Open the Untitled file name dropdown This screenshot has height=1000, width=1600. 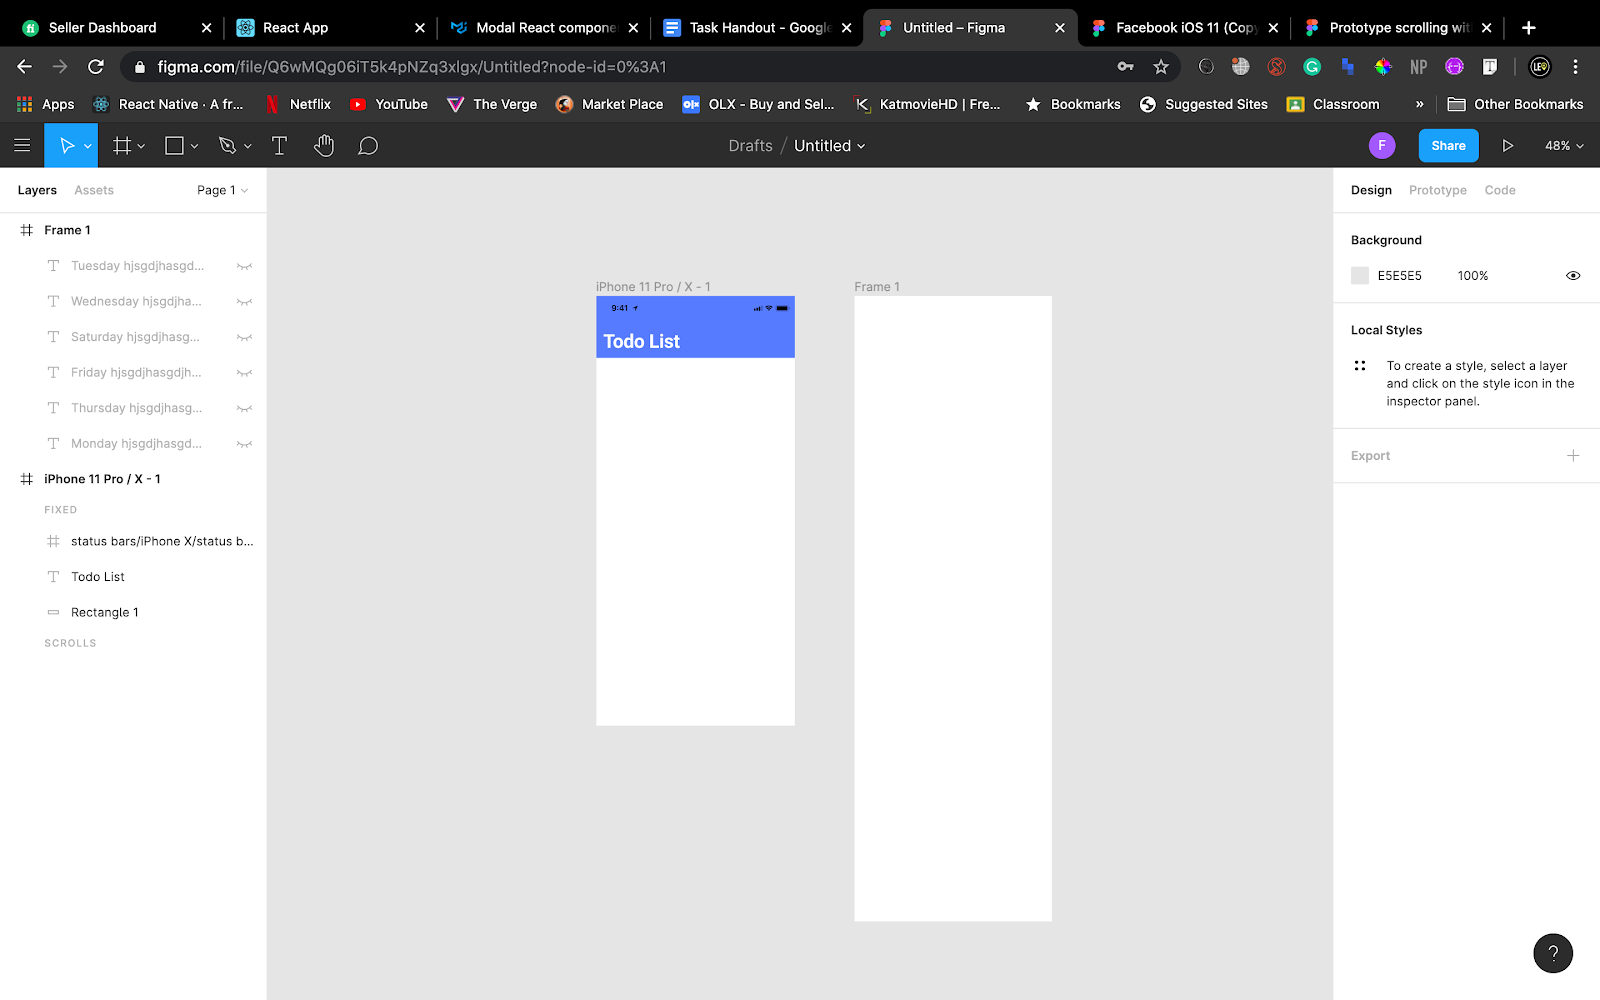tap(829, 146)
